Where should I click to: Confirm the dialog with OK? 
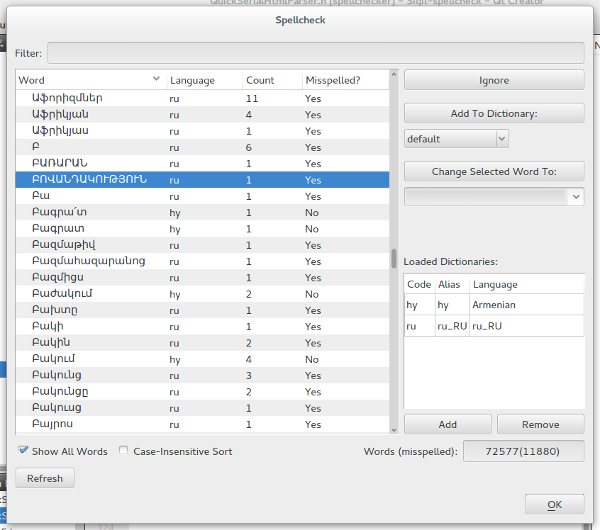554,505
